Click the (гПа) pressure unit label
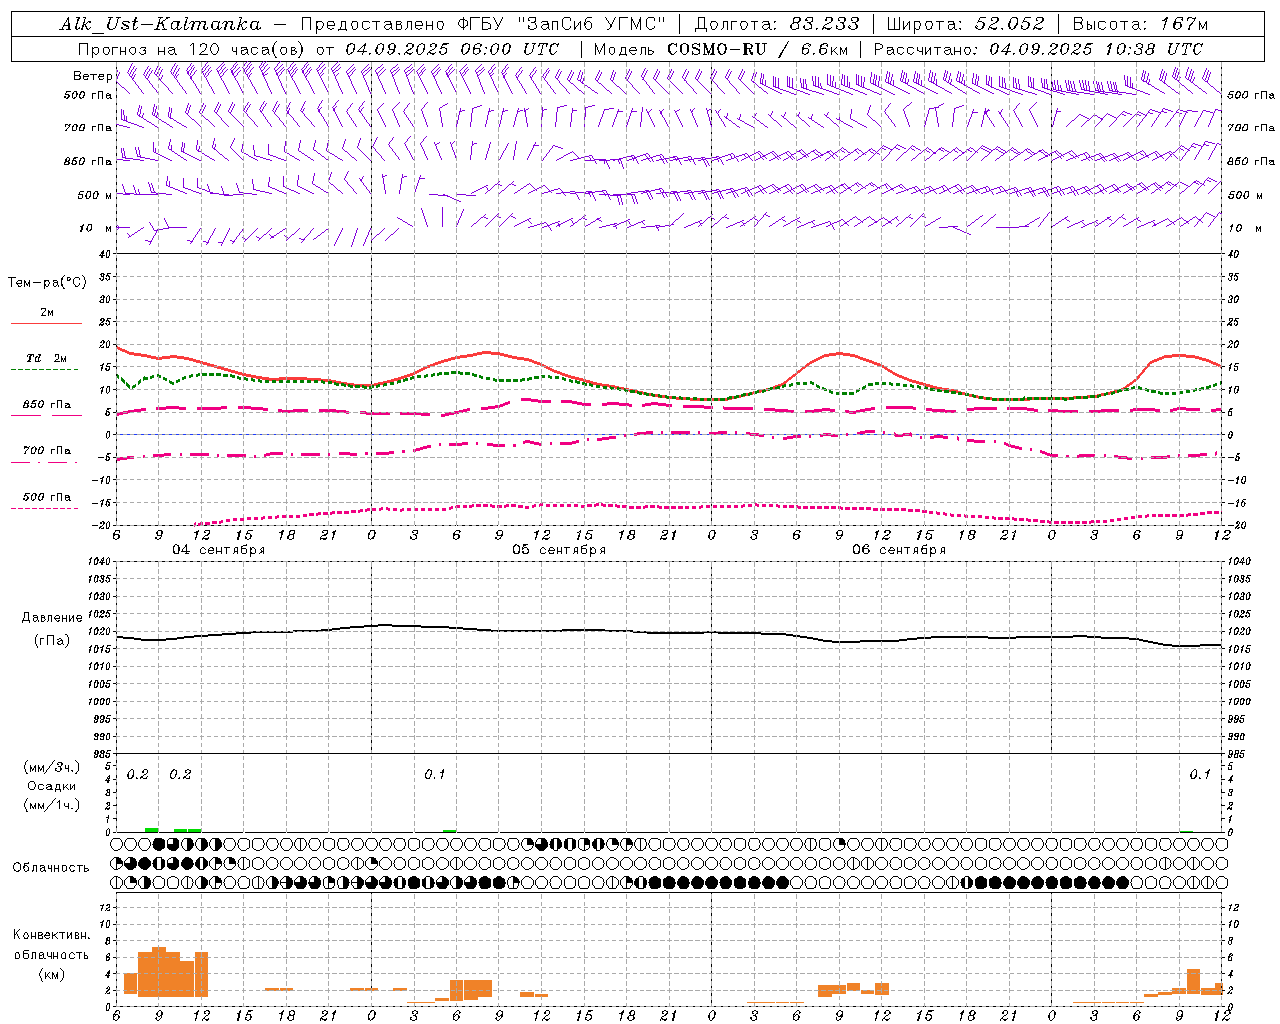Viewport: 1280px width, 1024px height. pyautogui.click(x=51, y=641)
